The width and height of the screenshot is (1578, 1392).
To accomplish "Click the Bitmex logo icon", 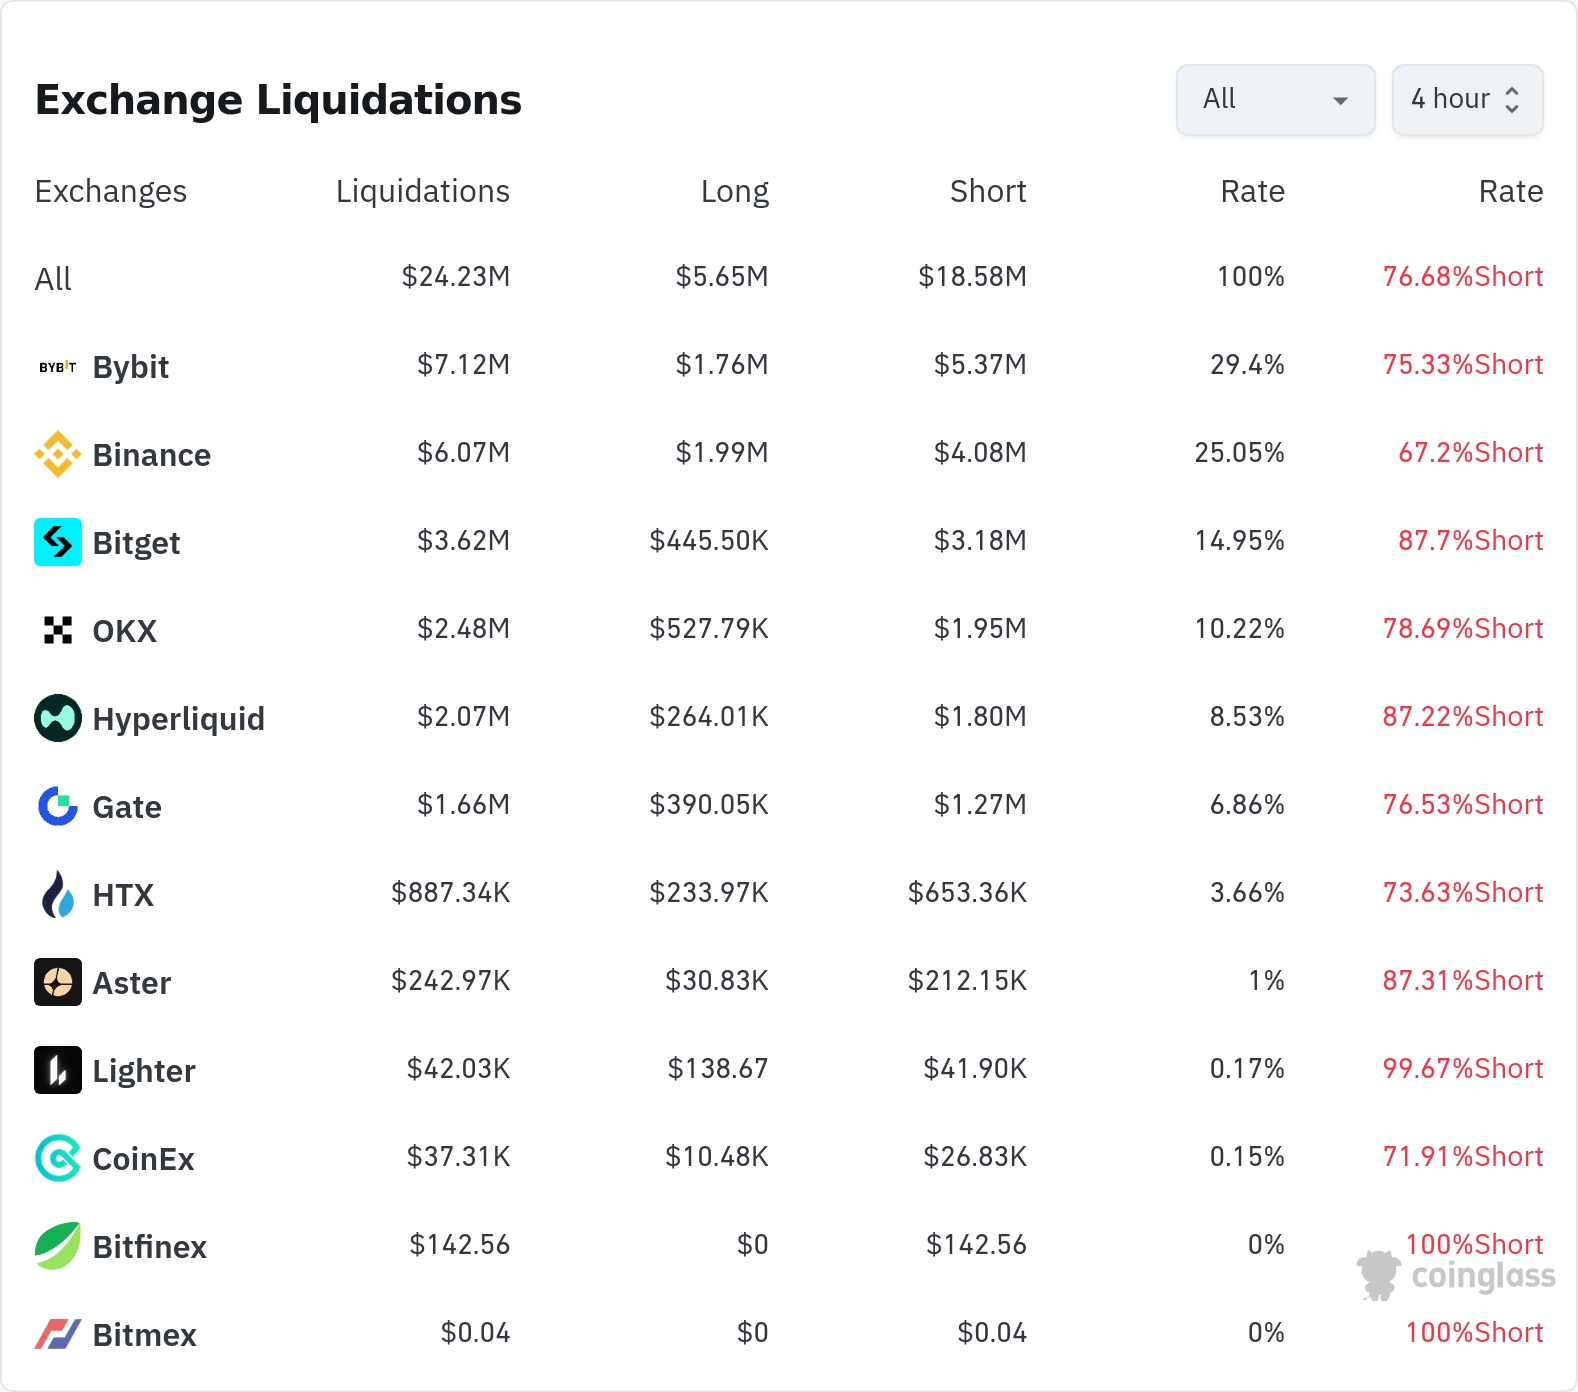I will point(58,1334).
